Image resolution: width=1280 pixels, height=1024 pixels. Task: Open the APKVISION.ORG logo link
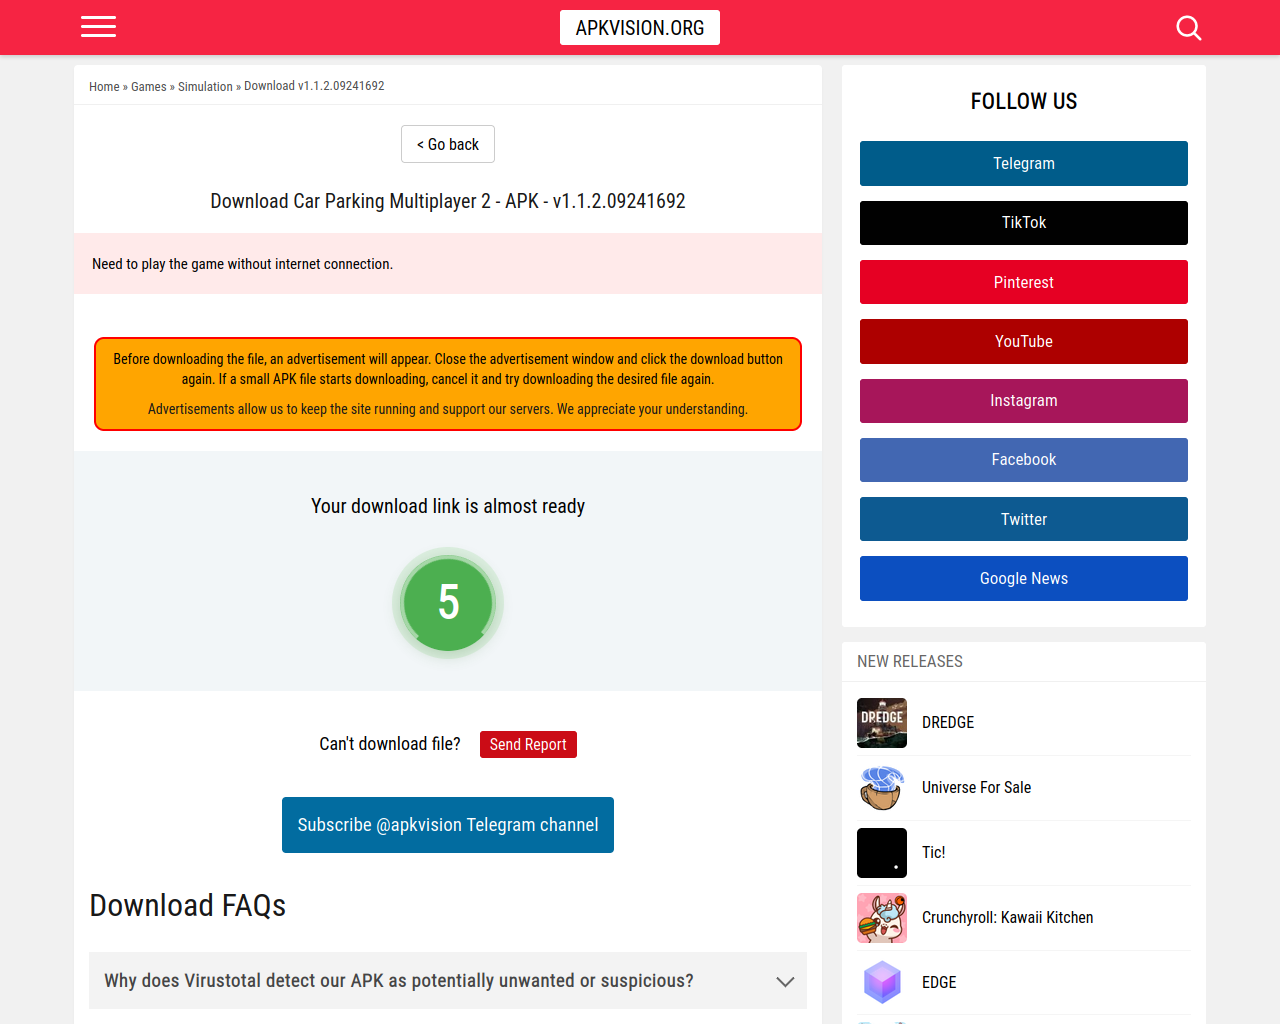pyautogui.click(x=640, y=28)
